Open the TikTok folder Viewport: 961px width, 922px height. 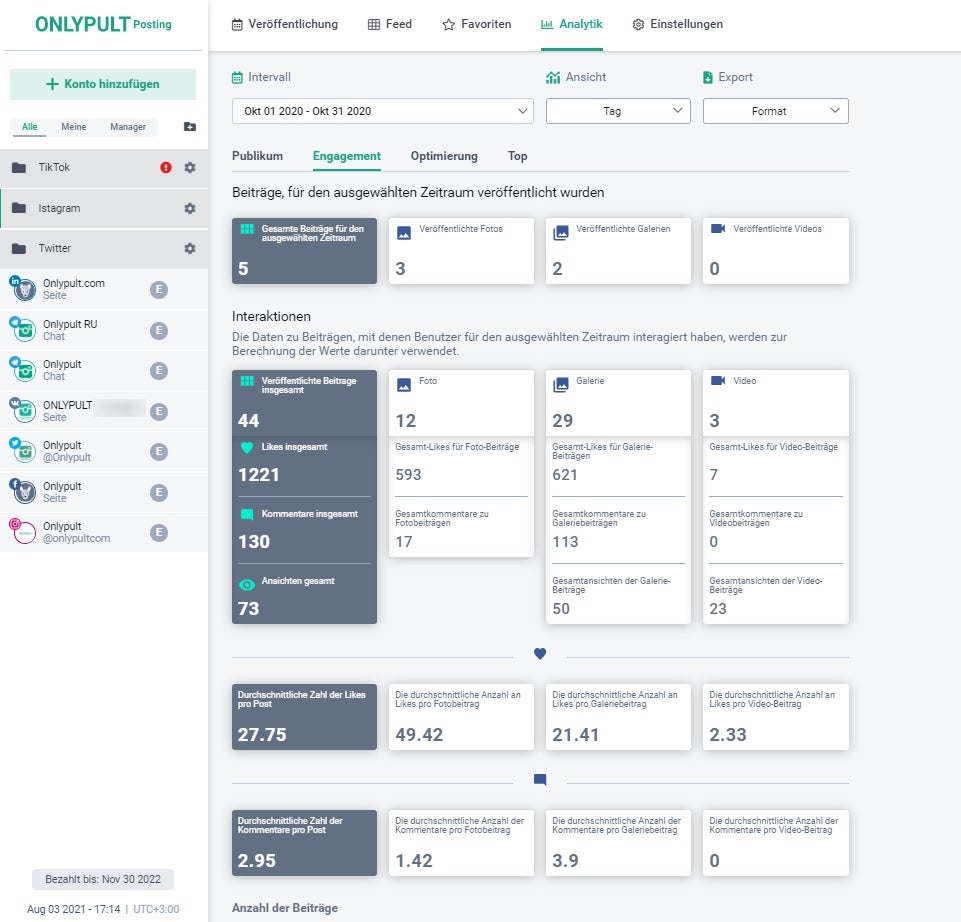pyautogui.click(x=104, y=167)
